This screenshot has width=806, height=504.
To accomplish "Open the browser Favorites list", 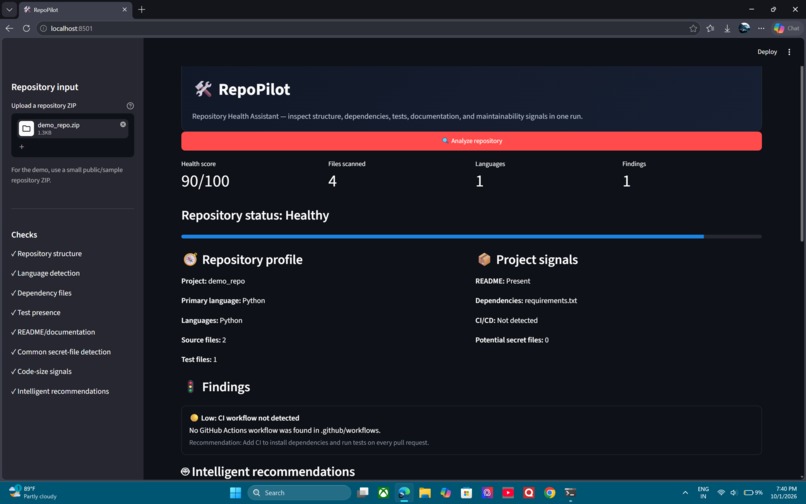I will (x=710, y=28).
